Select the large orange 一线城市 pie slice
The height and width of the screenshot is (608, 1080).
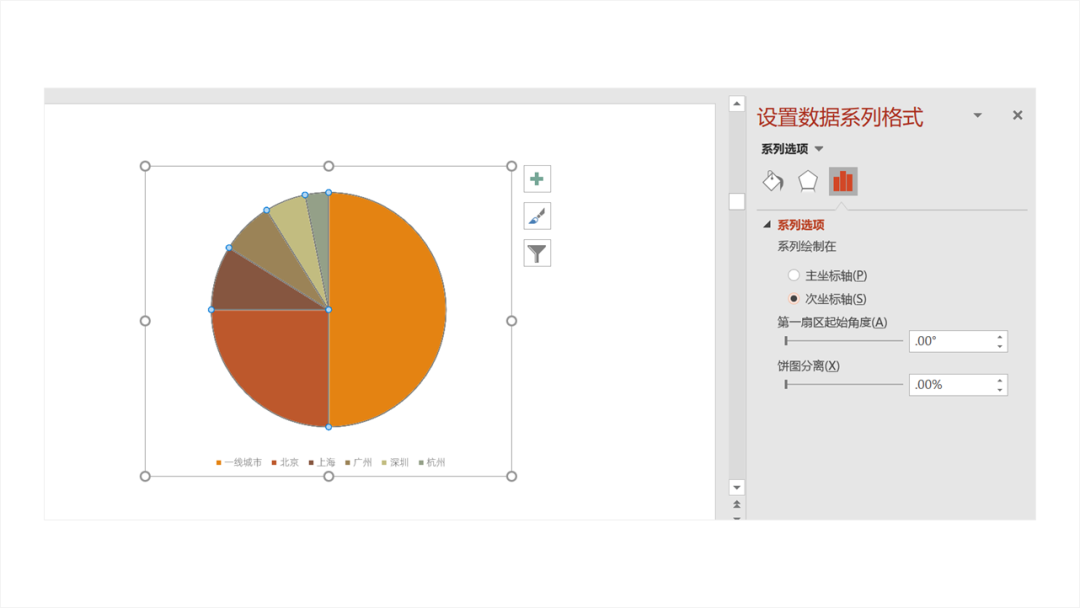[388, 310]
